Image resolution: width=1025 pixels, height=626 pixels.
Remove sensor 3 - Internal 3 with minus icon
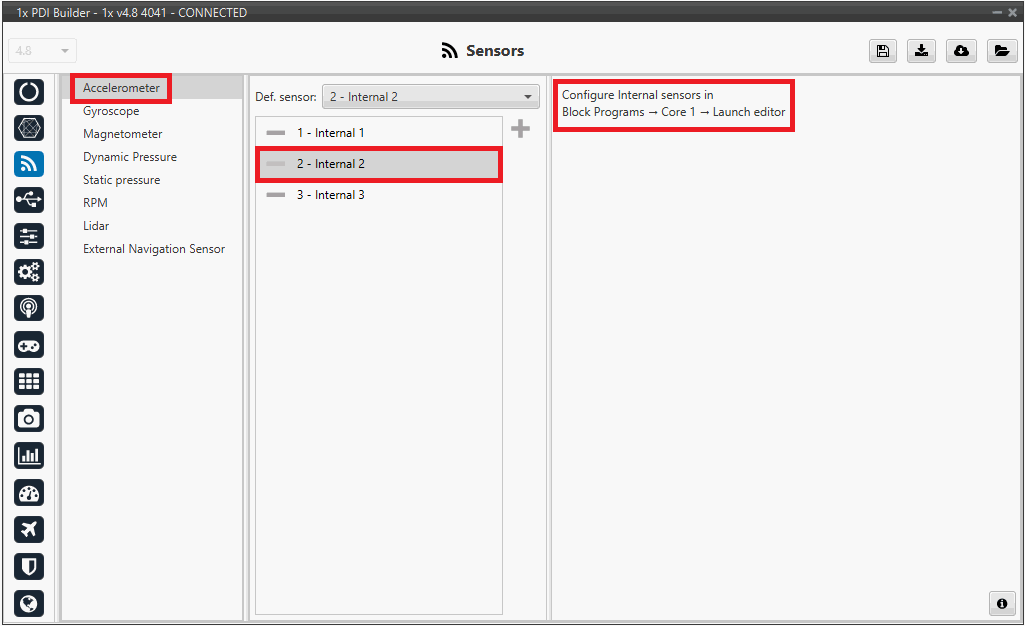(276, 195)
